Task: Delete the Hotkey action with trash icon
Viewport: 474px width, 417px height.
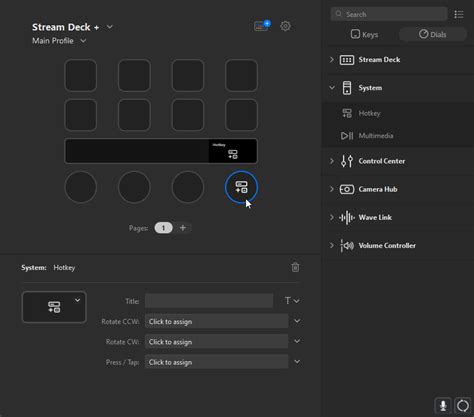Action: coord(295,267)
